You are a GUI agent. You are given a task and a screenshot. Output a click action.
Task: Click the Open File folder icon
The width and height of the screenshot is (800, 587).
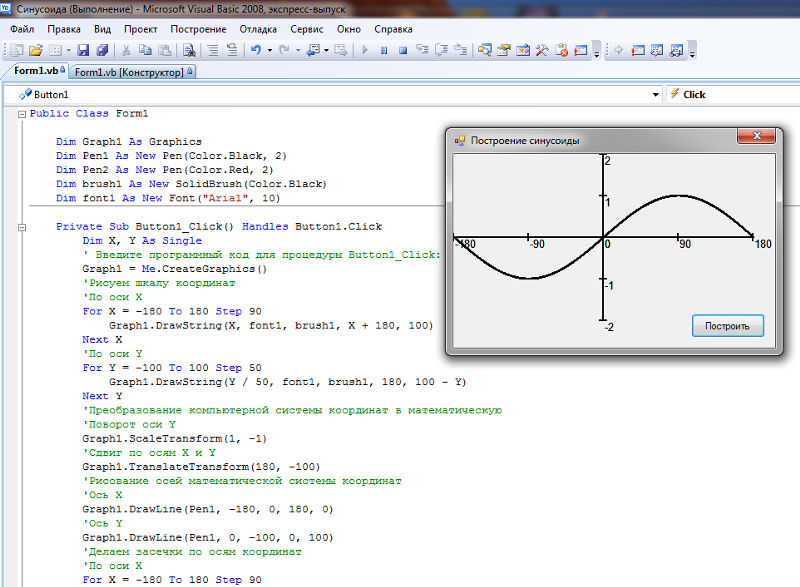tap(36, 50)
